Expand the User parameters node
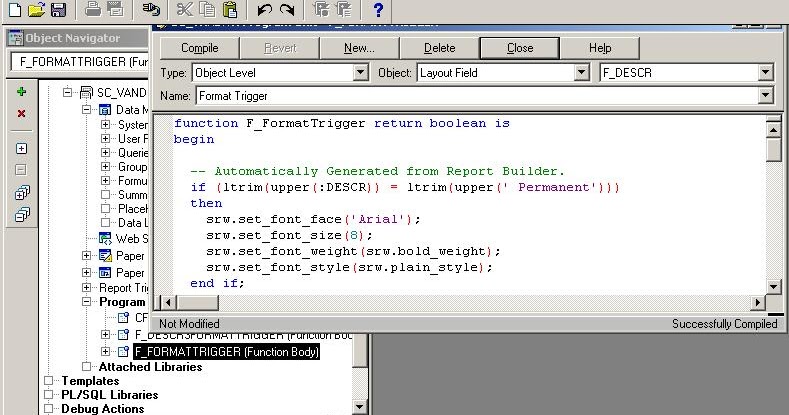Screen dimensions: 789x415 (105, 138)
